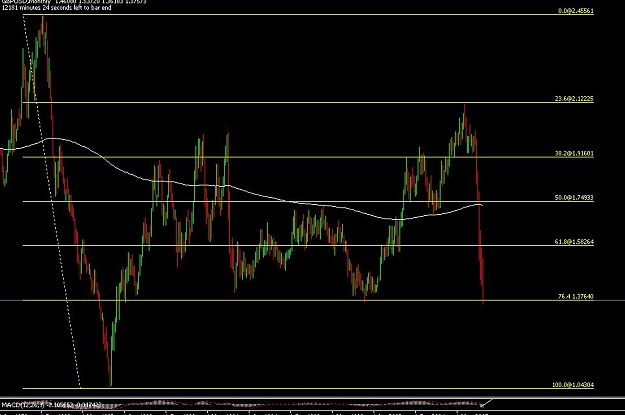Image resolution: width=625 pixels, height=415 pixels.
Task: Click the 38.2 Fibonacci level label 1.91601
Action: (x=574, y=153)
